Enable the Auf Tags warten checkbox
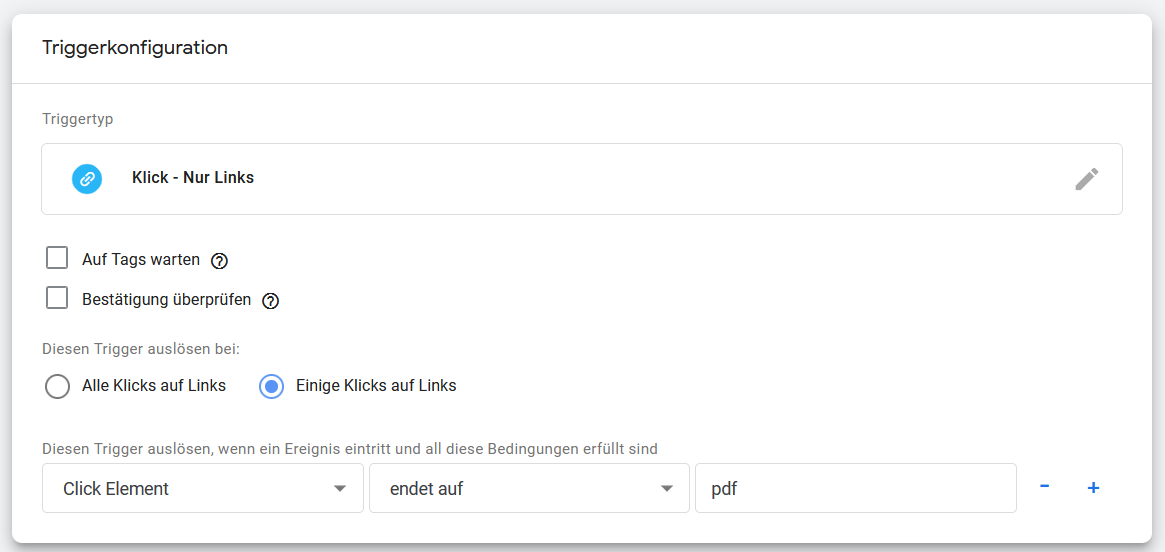 [x=57, y=259]
